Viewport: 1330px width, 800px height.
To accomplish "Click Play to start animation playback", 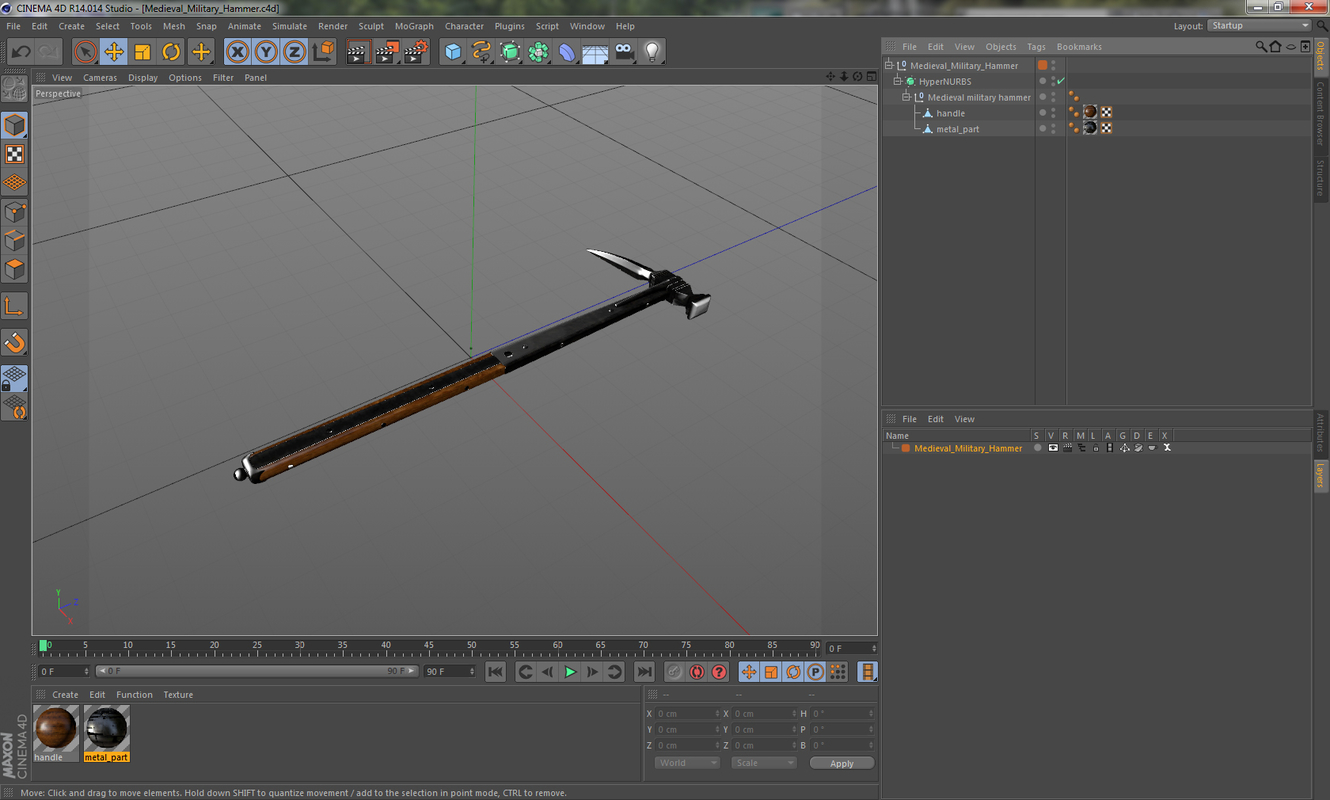I will point(569,671).
